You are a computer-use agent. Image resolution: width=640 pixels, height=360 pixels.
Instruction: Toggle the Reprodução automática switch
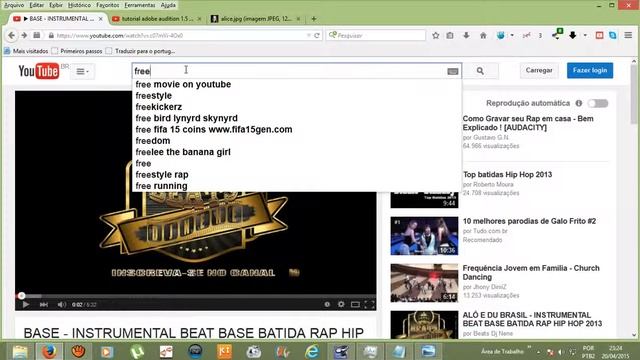click(x=598, y=103)
